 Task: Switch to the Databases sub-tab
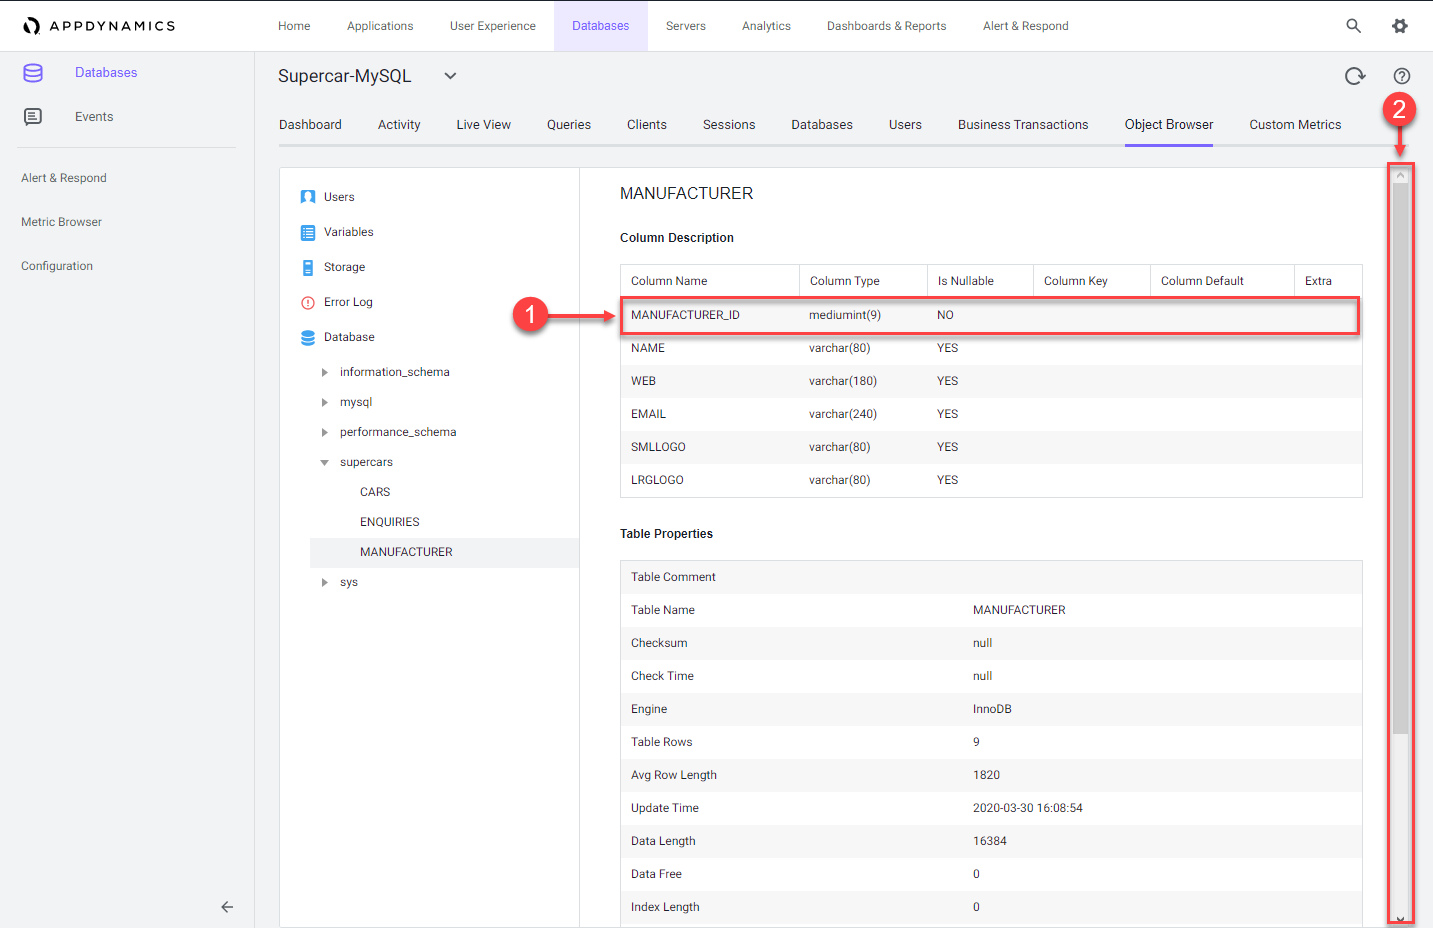point(822,125)
